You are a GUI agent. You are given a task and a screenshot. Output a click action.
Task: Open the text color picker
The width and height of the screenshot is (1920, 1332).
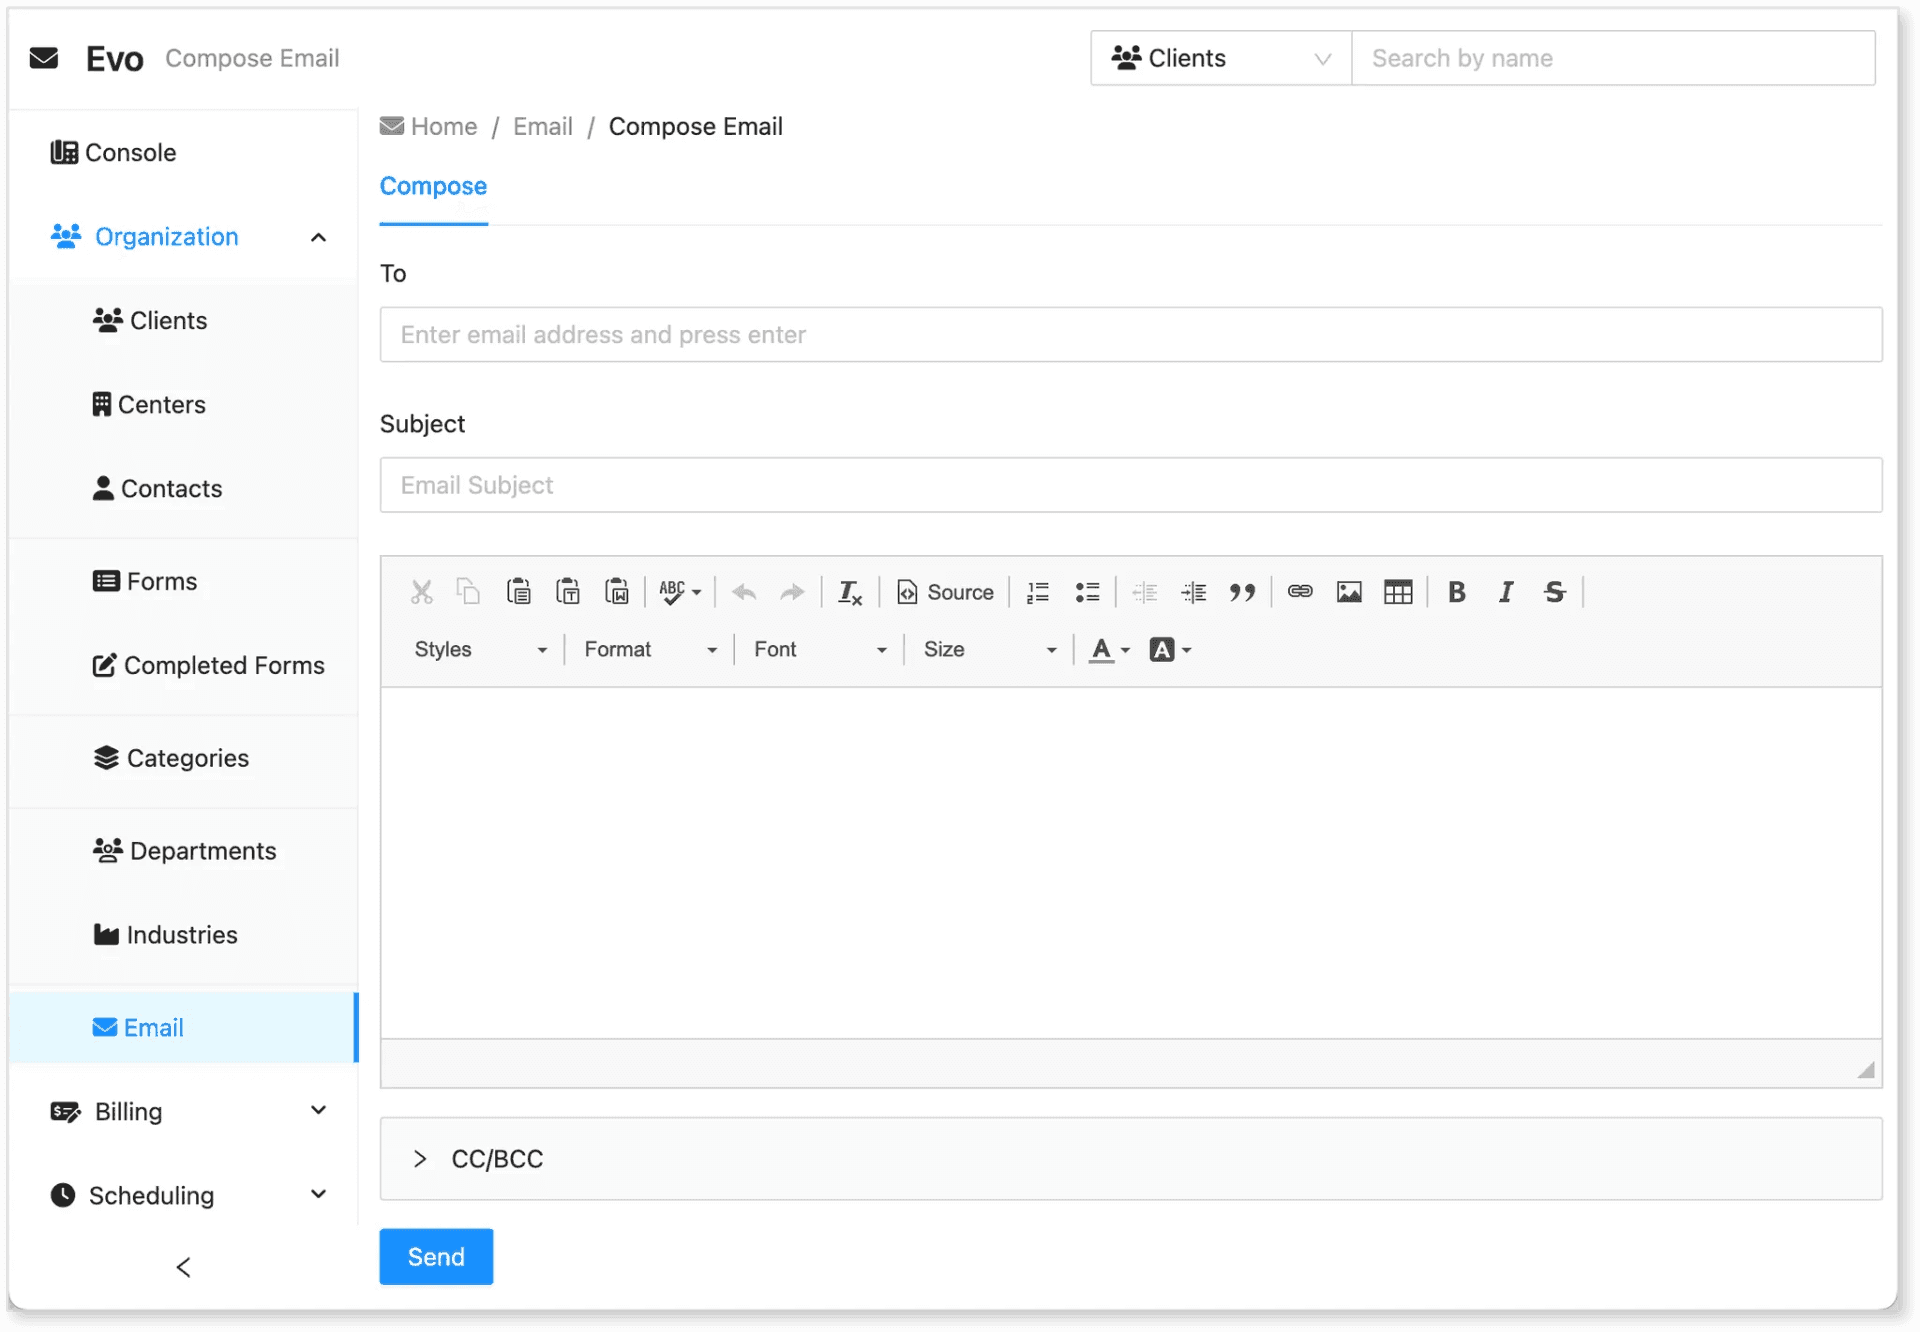click(1110, 649)
